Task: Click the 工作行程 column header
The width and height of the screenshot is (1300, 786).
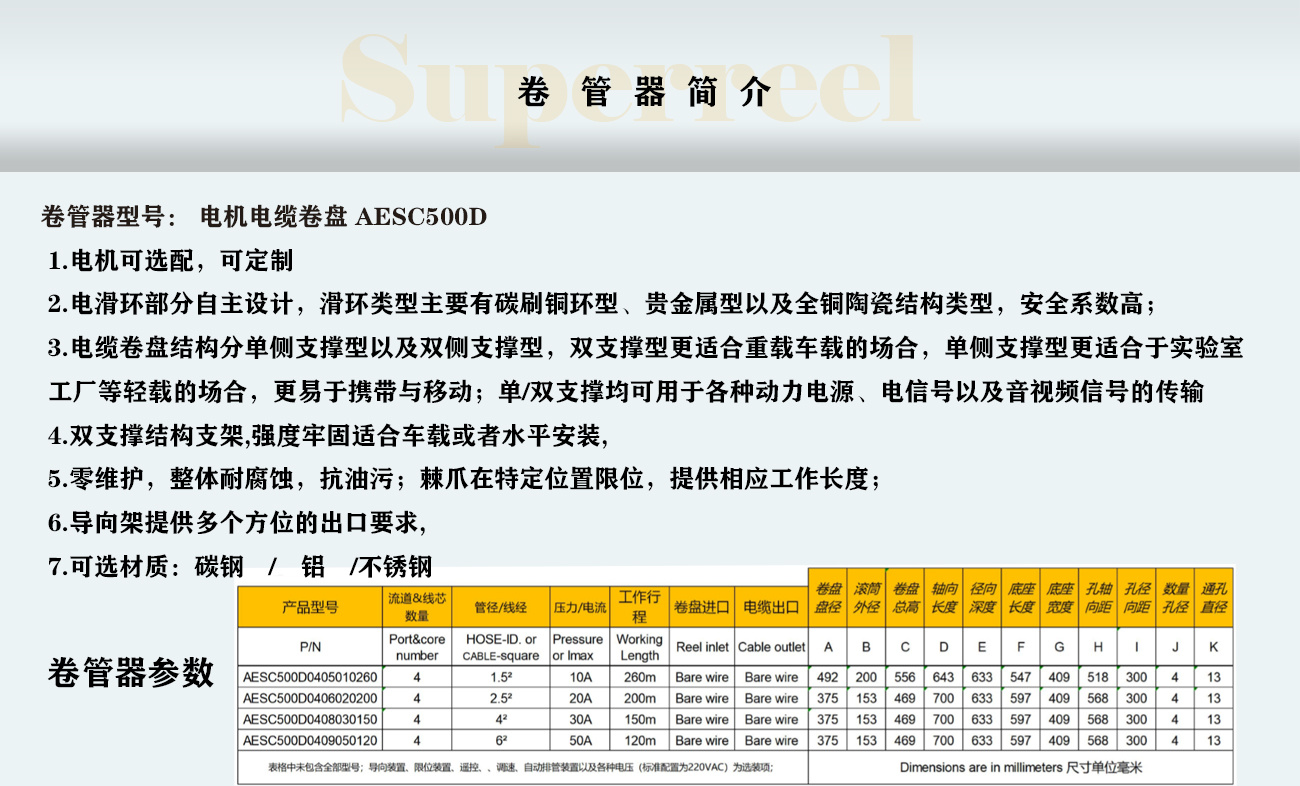Action: coord(639,607)
